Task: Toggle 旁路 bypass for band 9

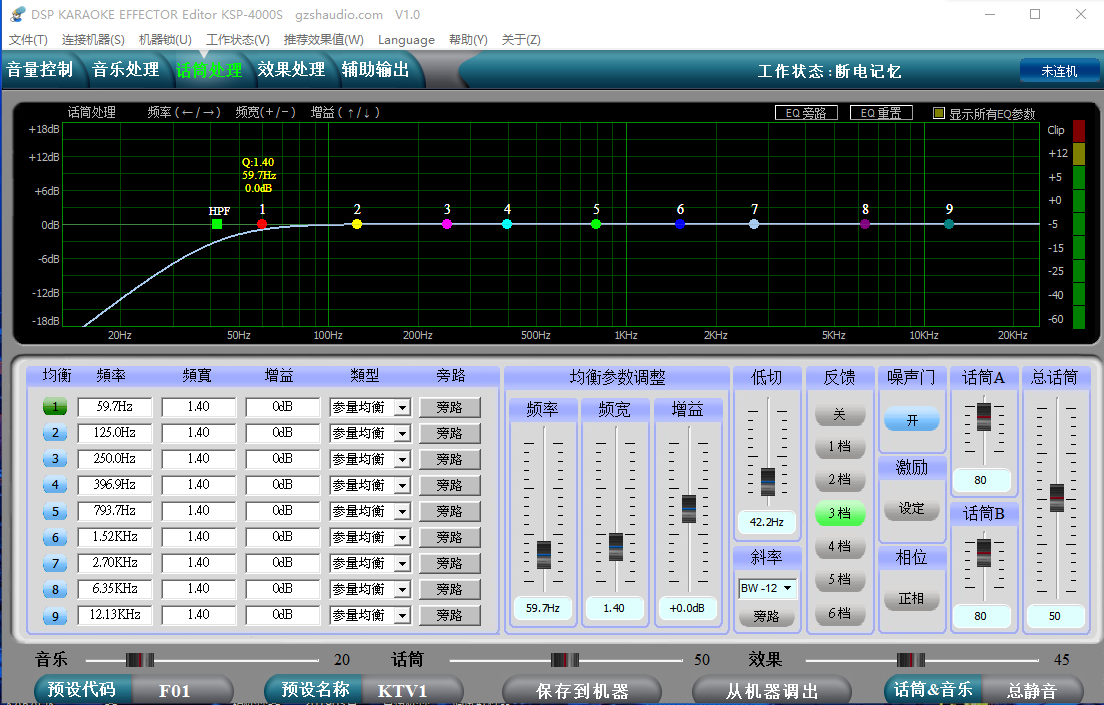Action: click(450, 616)
